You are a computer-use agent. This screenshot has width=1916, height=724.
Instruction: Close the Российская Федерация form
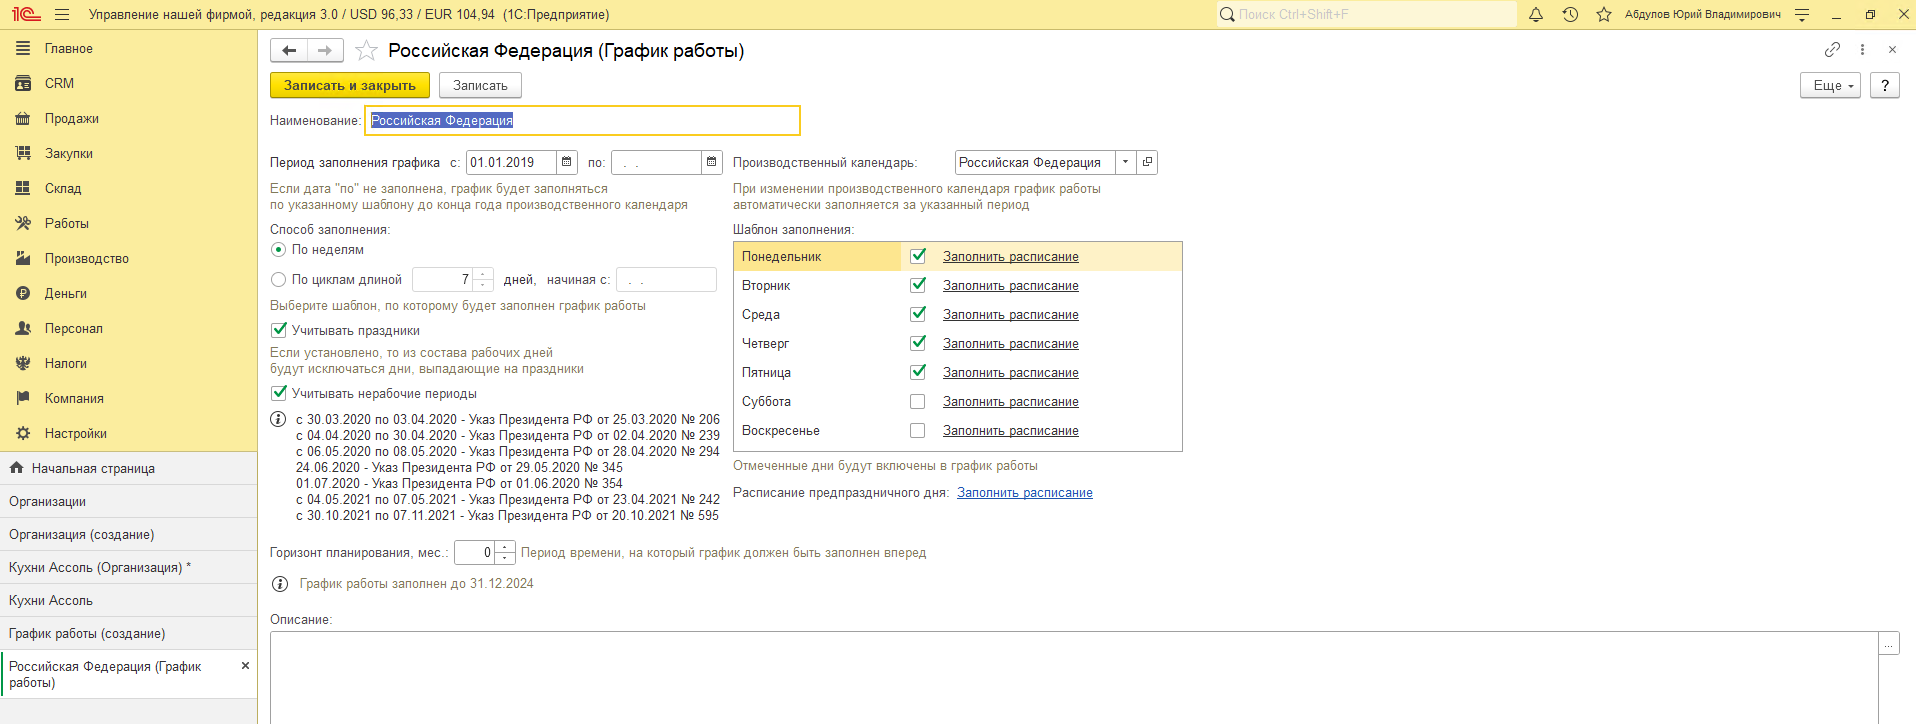(1892, 49)
